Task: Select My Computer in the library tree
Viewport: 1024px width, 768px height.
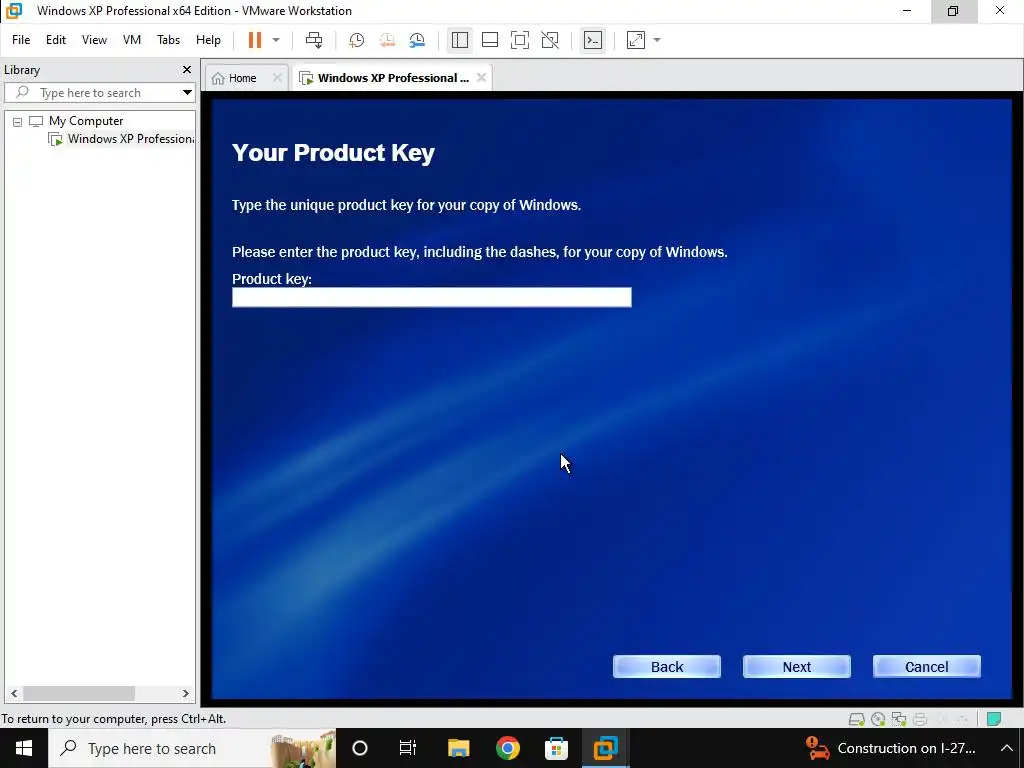Action: pyautogui.click(x=86, y=121)
